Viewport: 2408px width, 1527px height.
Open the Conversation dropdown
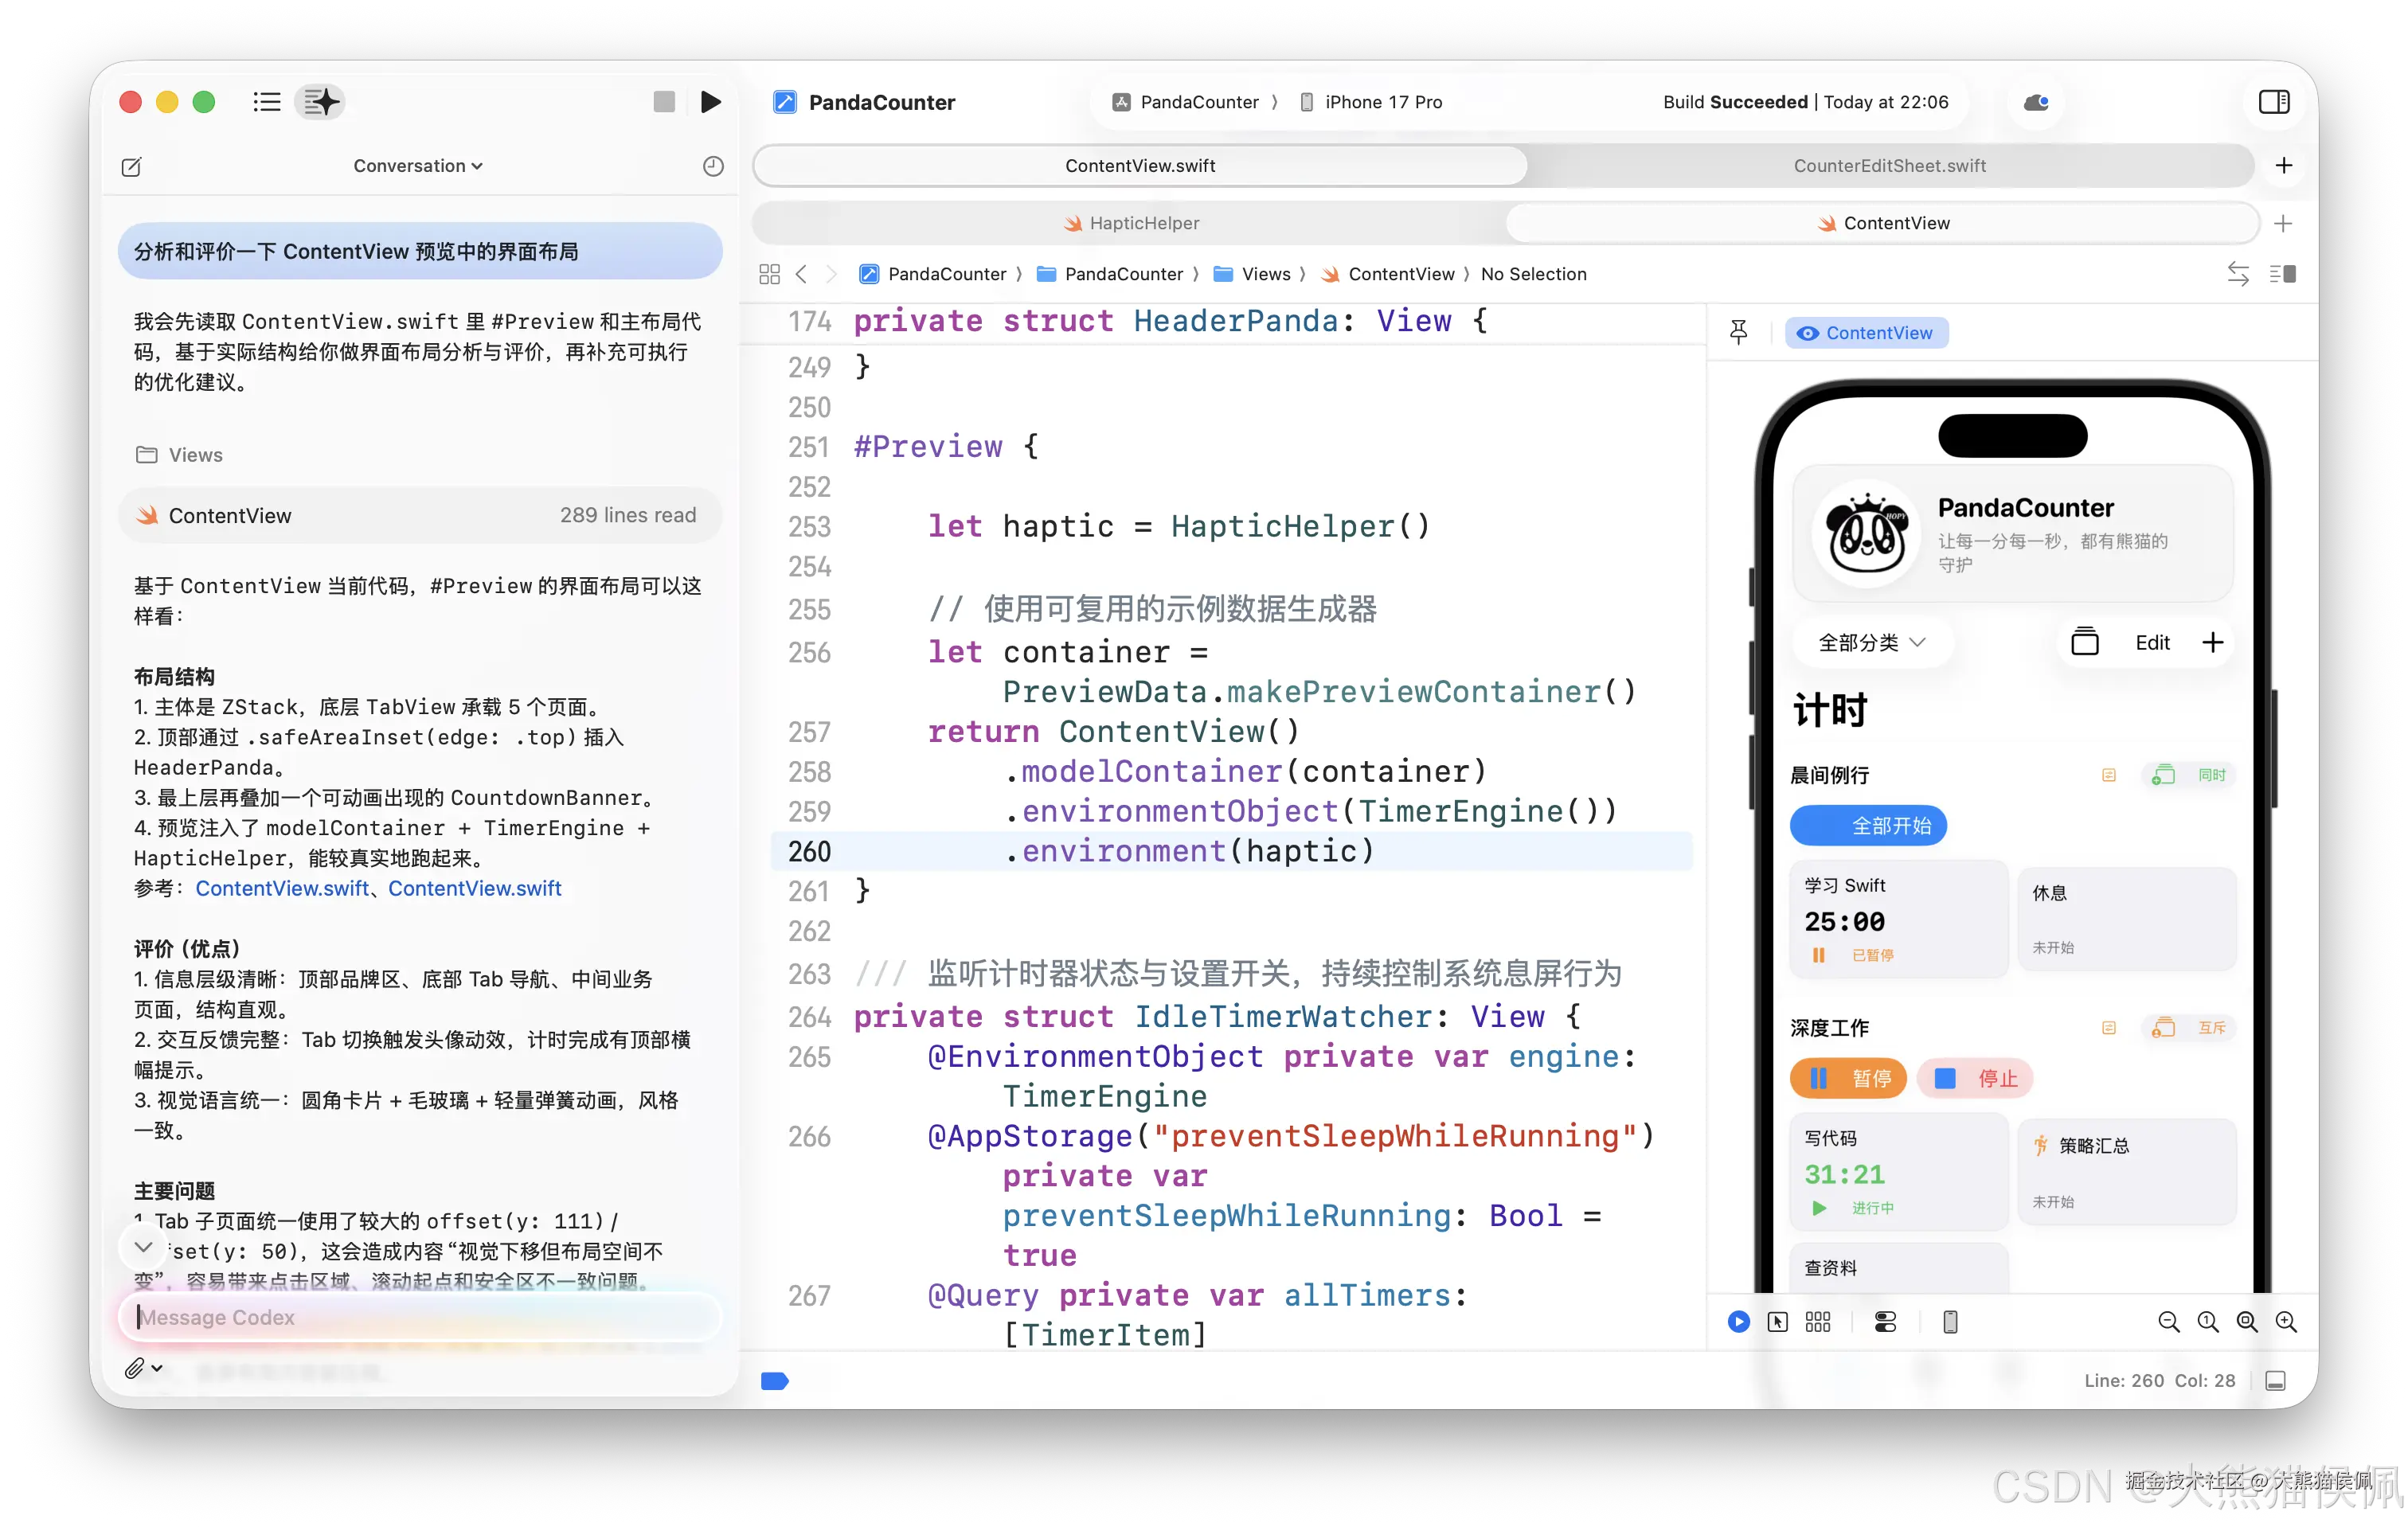(x=417, y=166)
